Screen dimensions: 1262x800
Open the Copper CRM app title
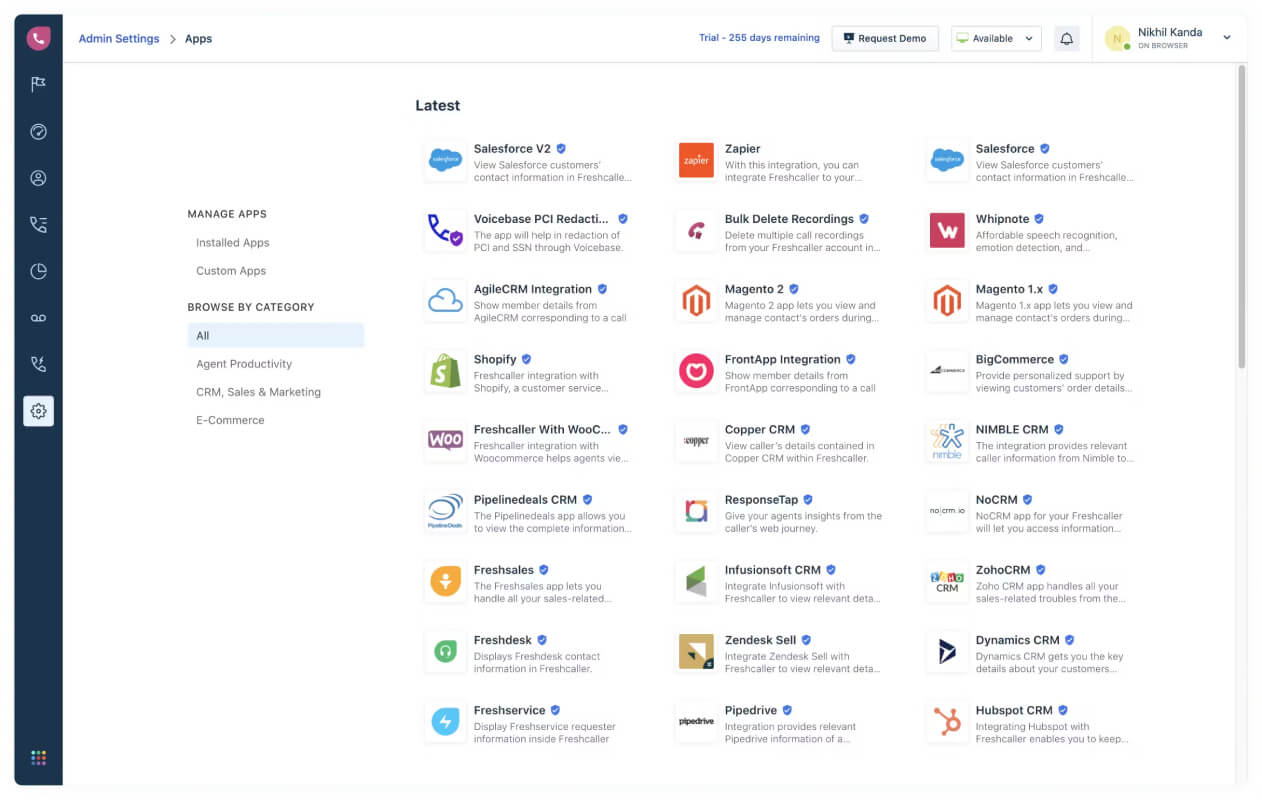point(760,430)
